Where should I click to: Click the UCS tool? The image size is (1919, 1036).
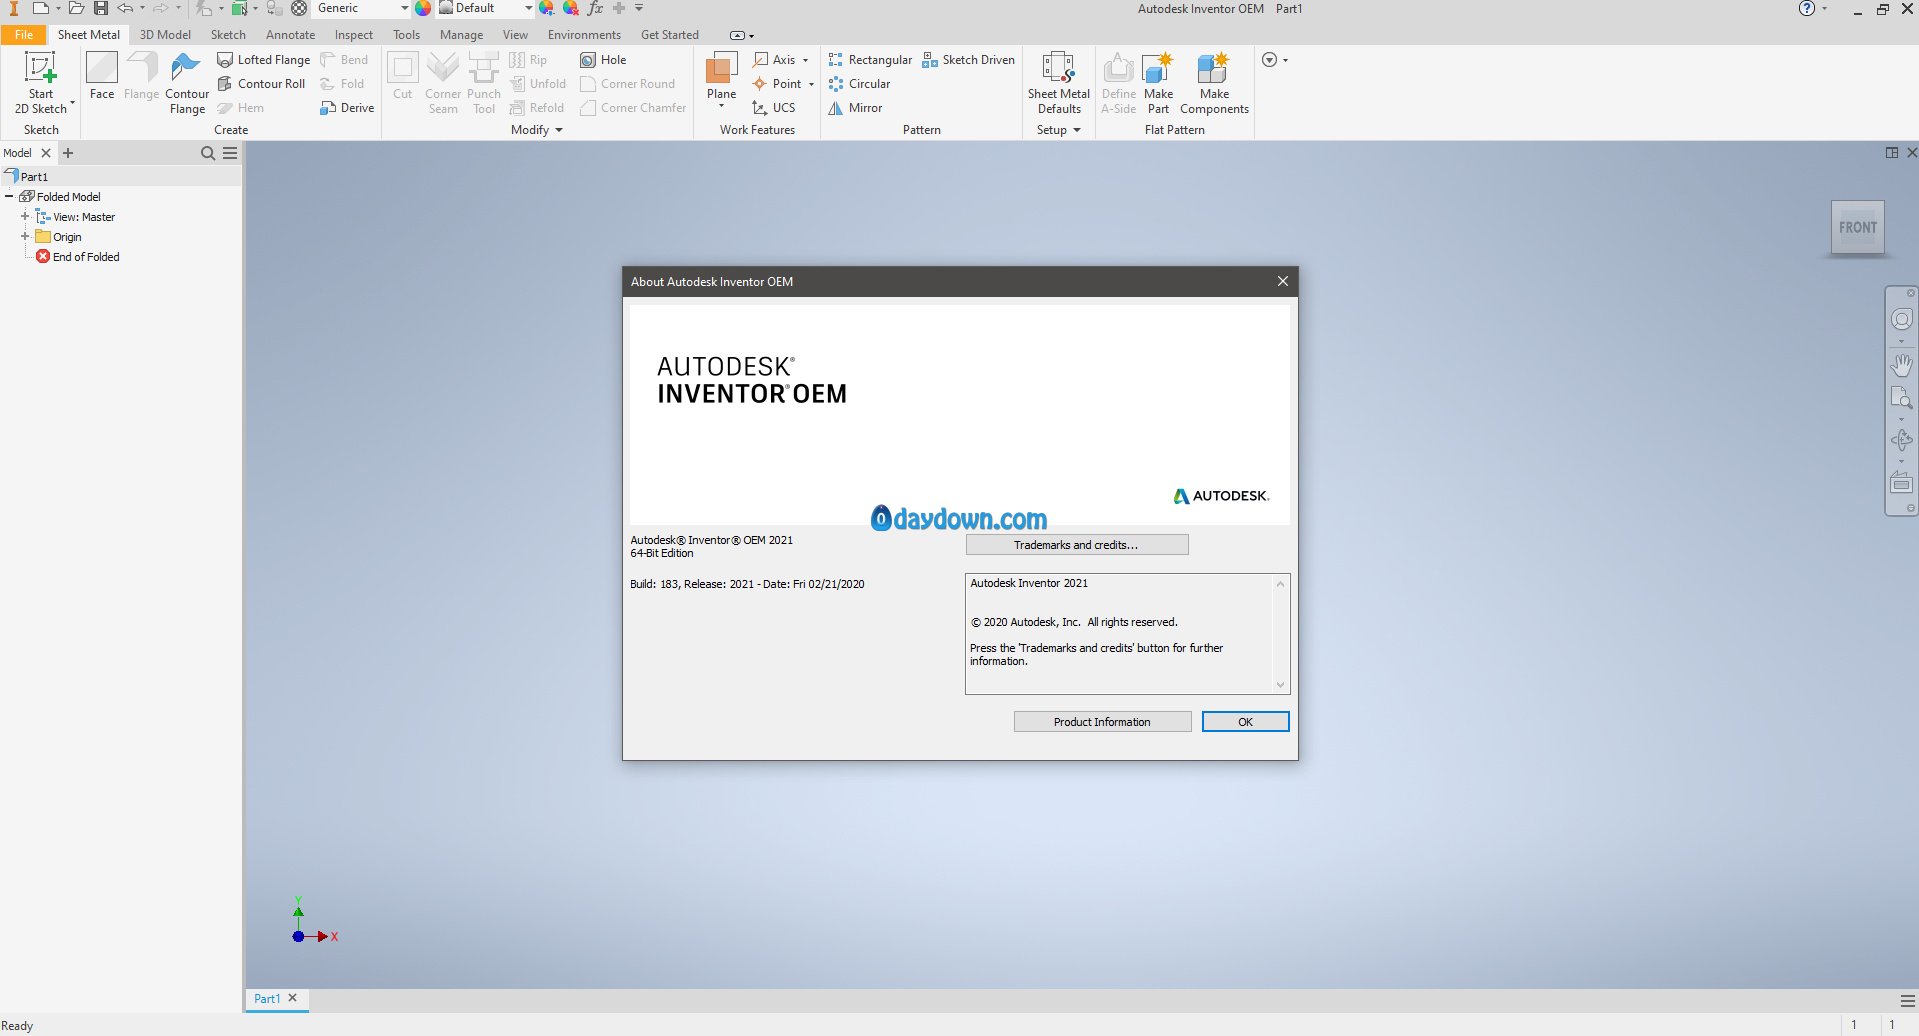coord(774,108)
